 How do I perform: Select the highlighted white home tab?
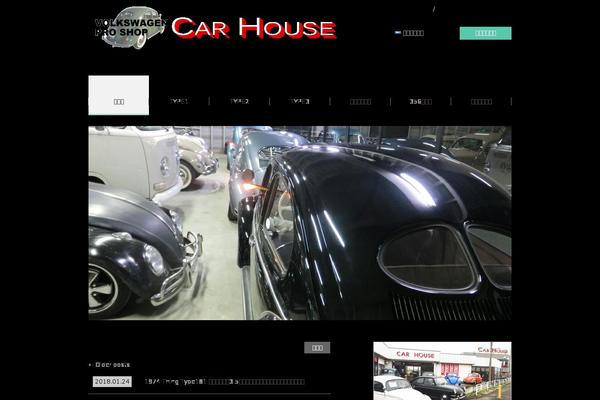(119, 95)
